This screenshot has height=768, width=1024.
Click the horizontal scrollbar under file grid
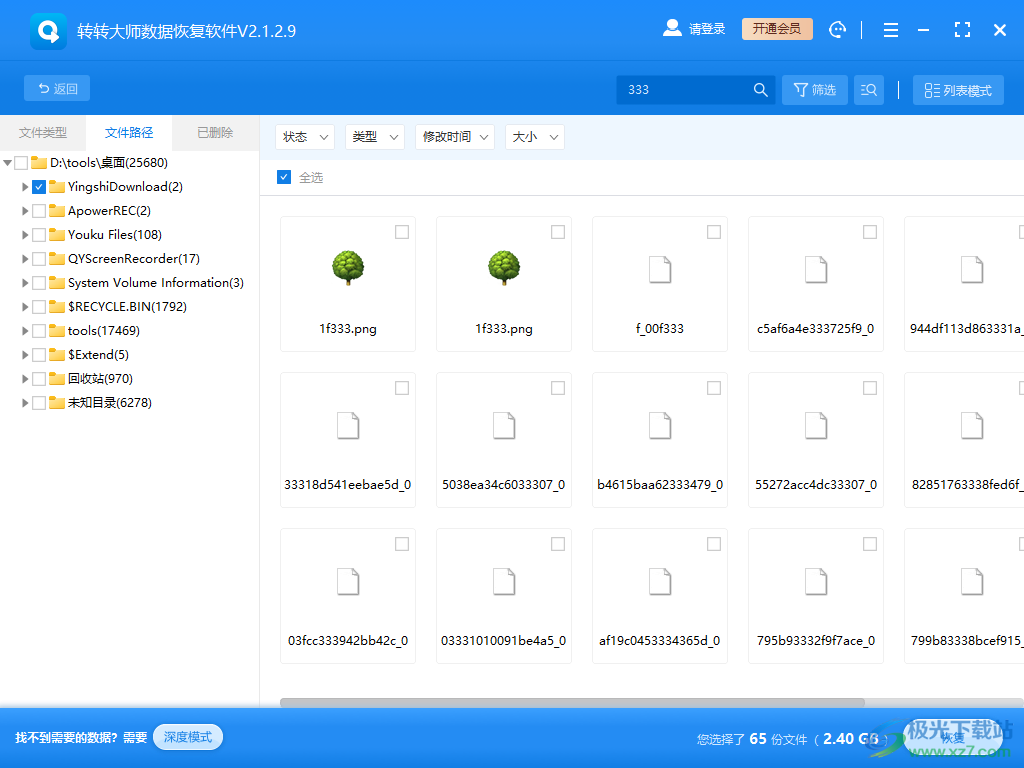(x=572, y=703)
